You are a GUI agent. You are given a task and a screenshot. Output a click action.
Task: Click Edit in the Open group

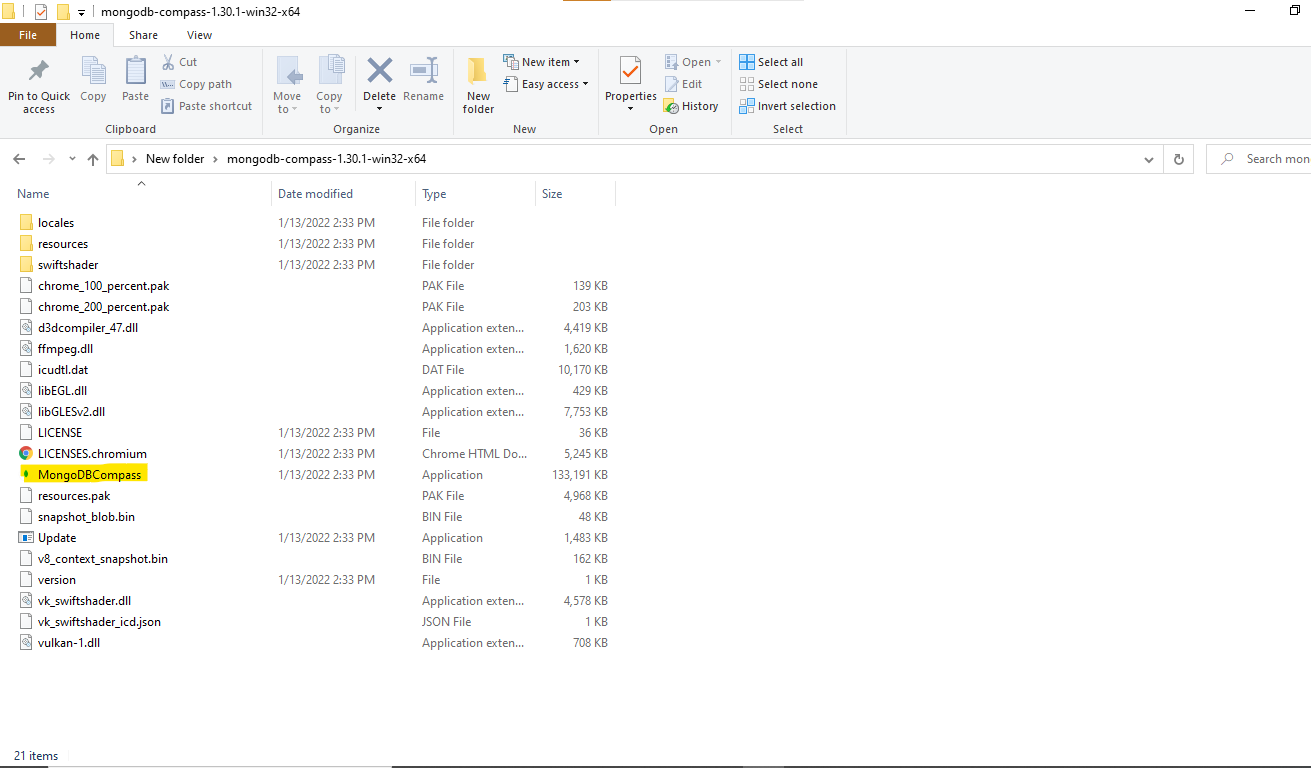click(x=683, y=84)
